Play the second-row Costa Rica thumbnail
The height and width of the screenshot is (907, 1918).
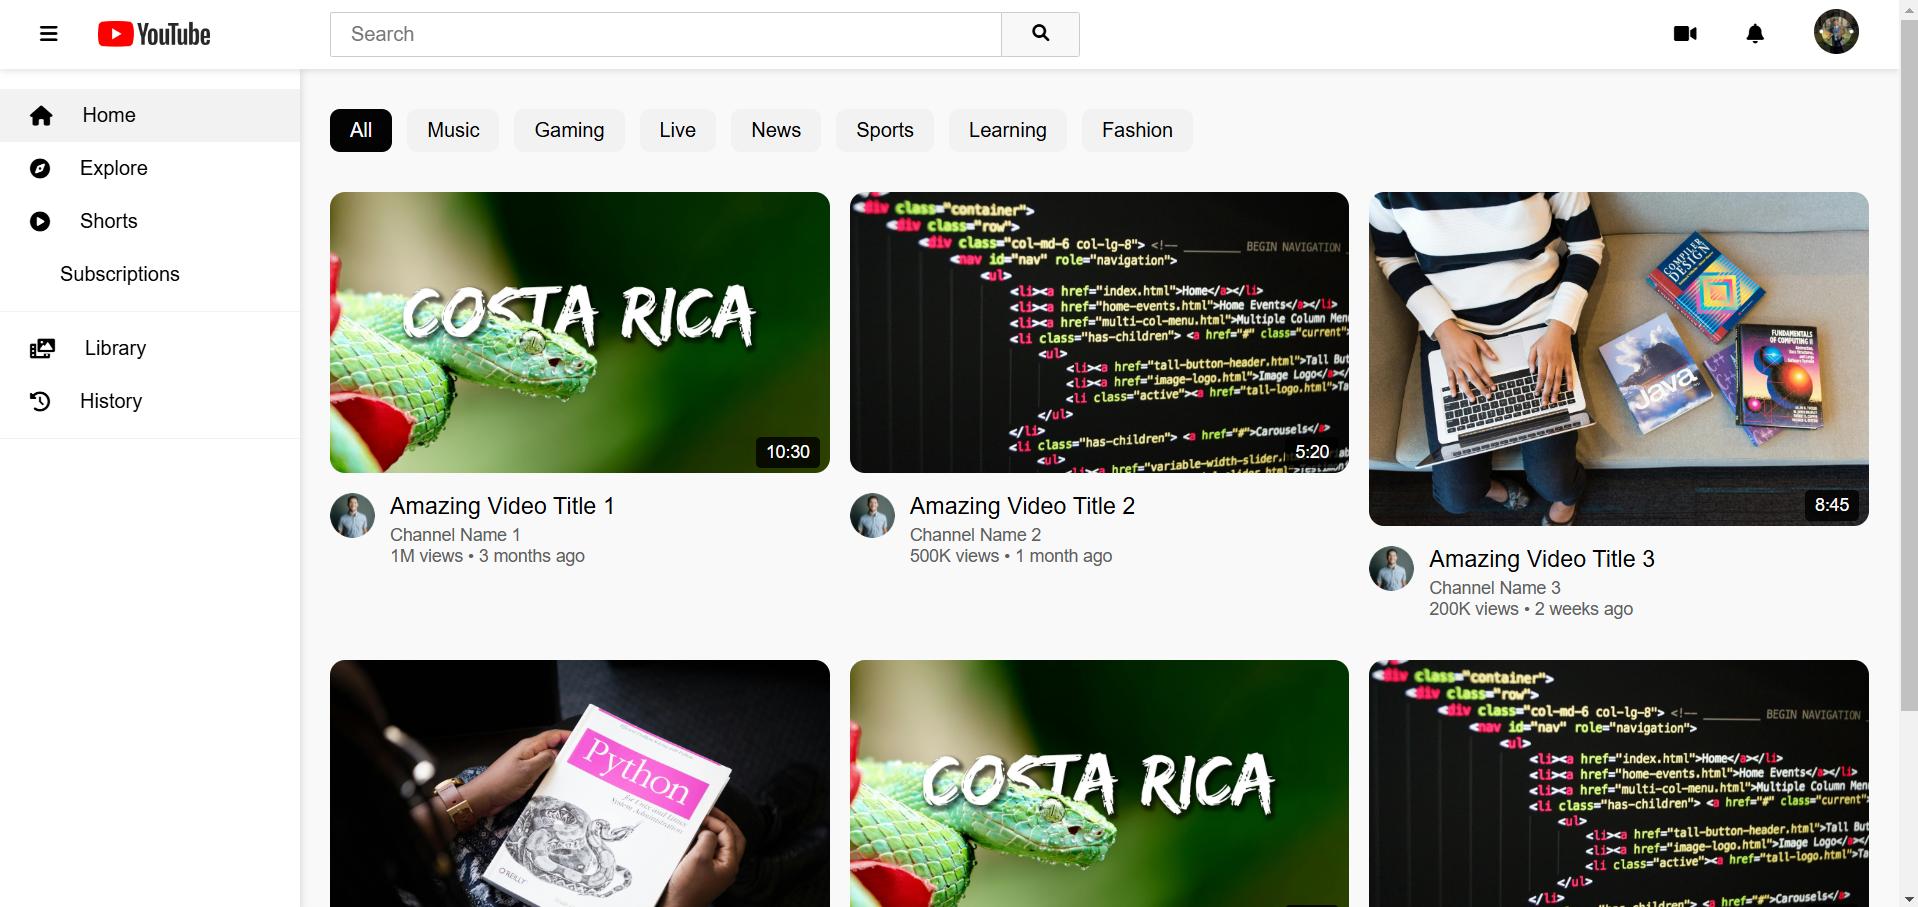[1099, 783]
